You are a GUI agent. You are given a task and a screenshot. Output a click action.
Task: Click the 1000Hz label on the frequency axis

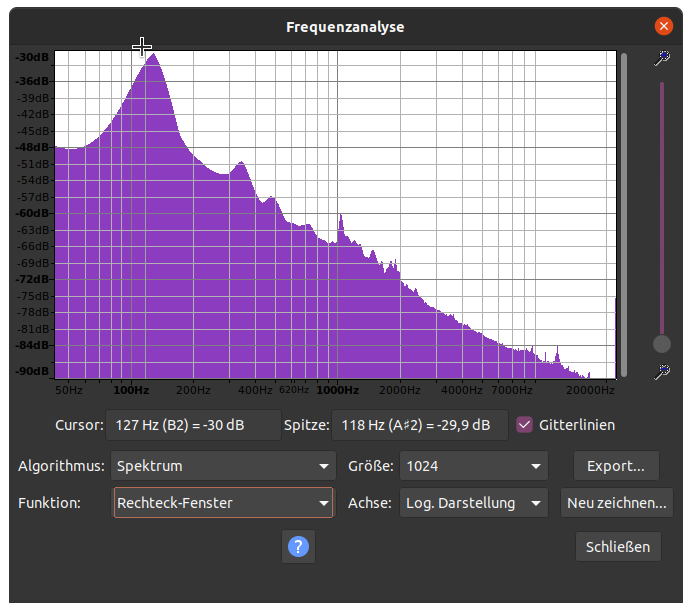coord(338,390)
